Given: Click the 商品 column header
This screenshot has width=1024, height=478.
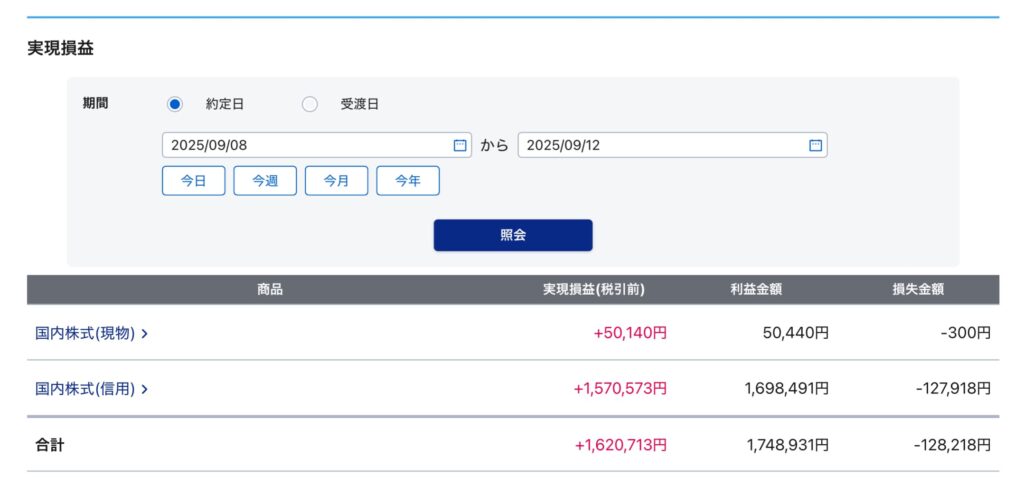Looking at the screenshot, I should 270,290.
